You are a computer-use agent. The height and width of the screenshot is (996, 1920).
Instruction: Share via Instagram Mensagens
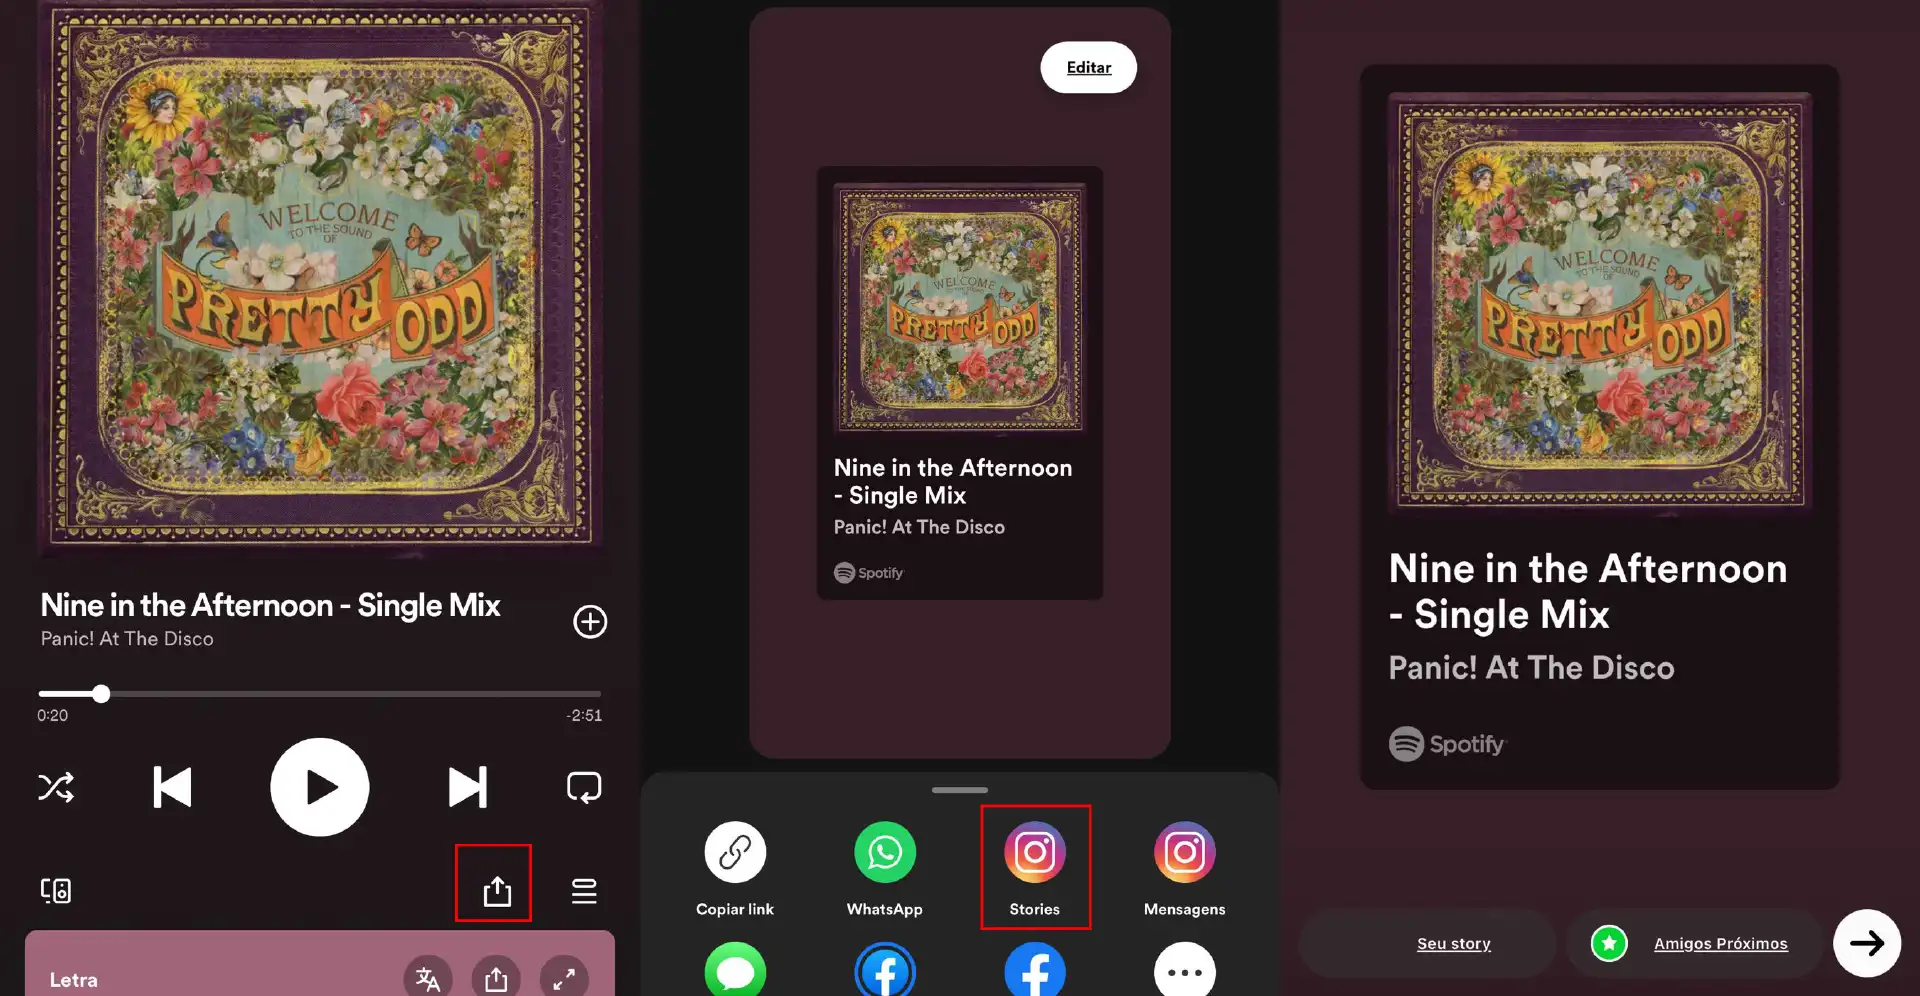1185,853
